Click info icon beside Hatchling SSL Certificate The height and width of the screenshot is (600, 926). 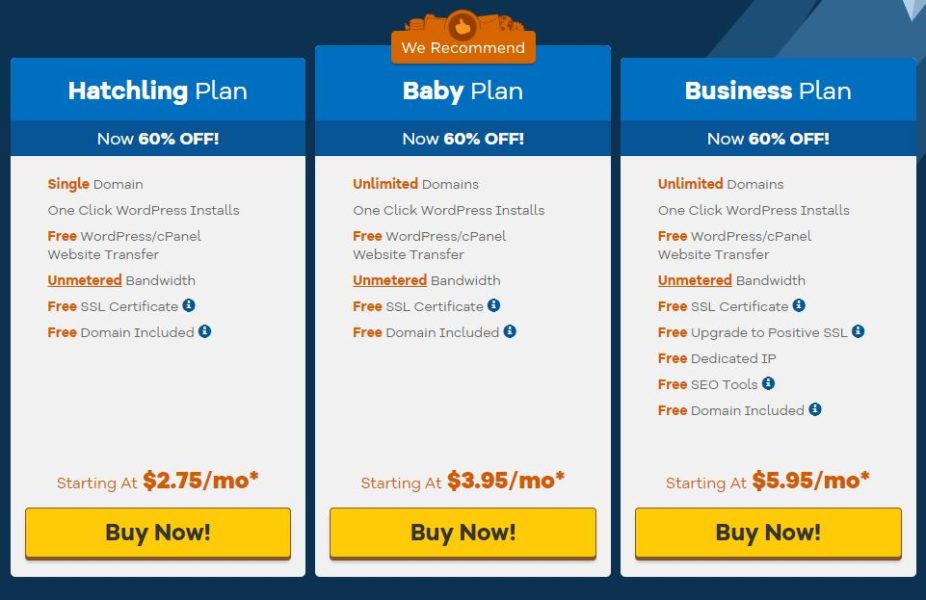[x=189, y=306]
